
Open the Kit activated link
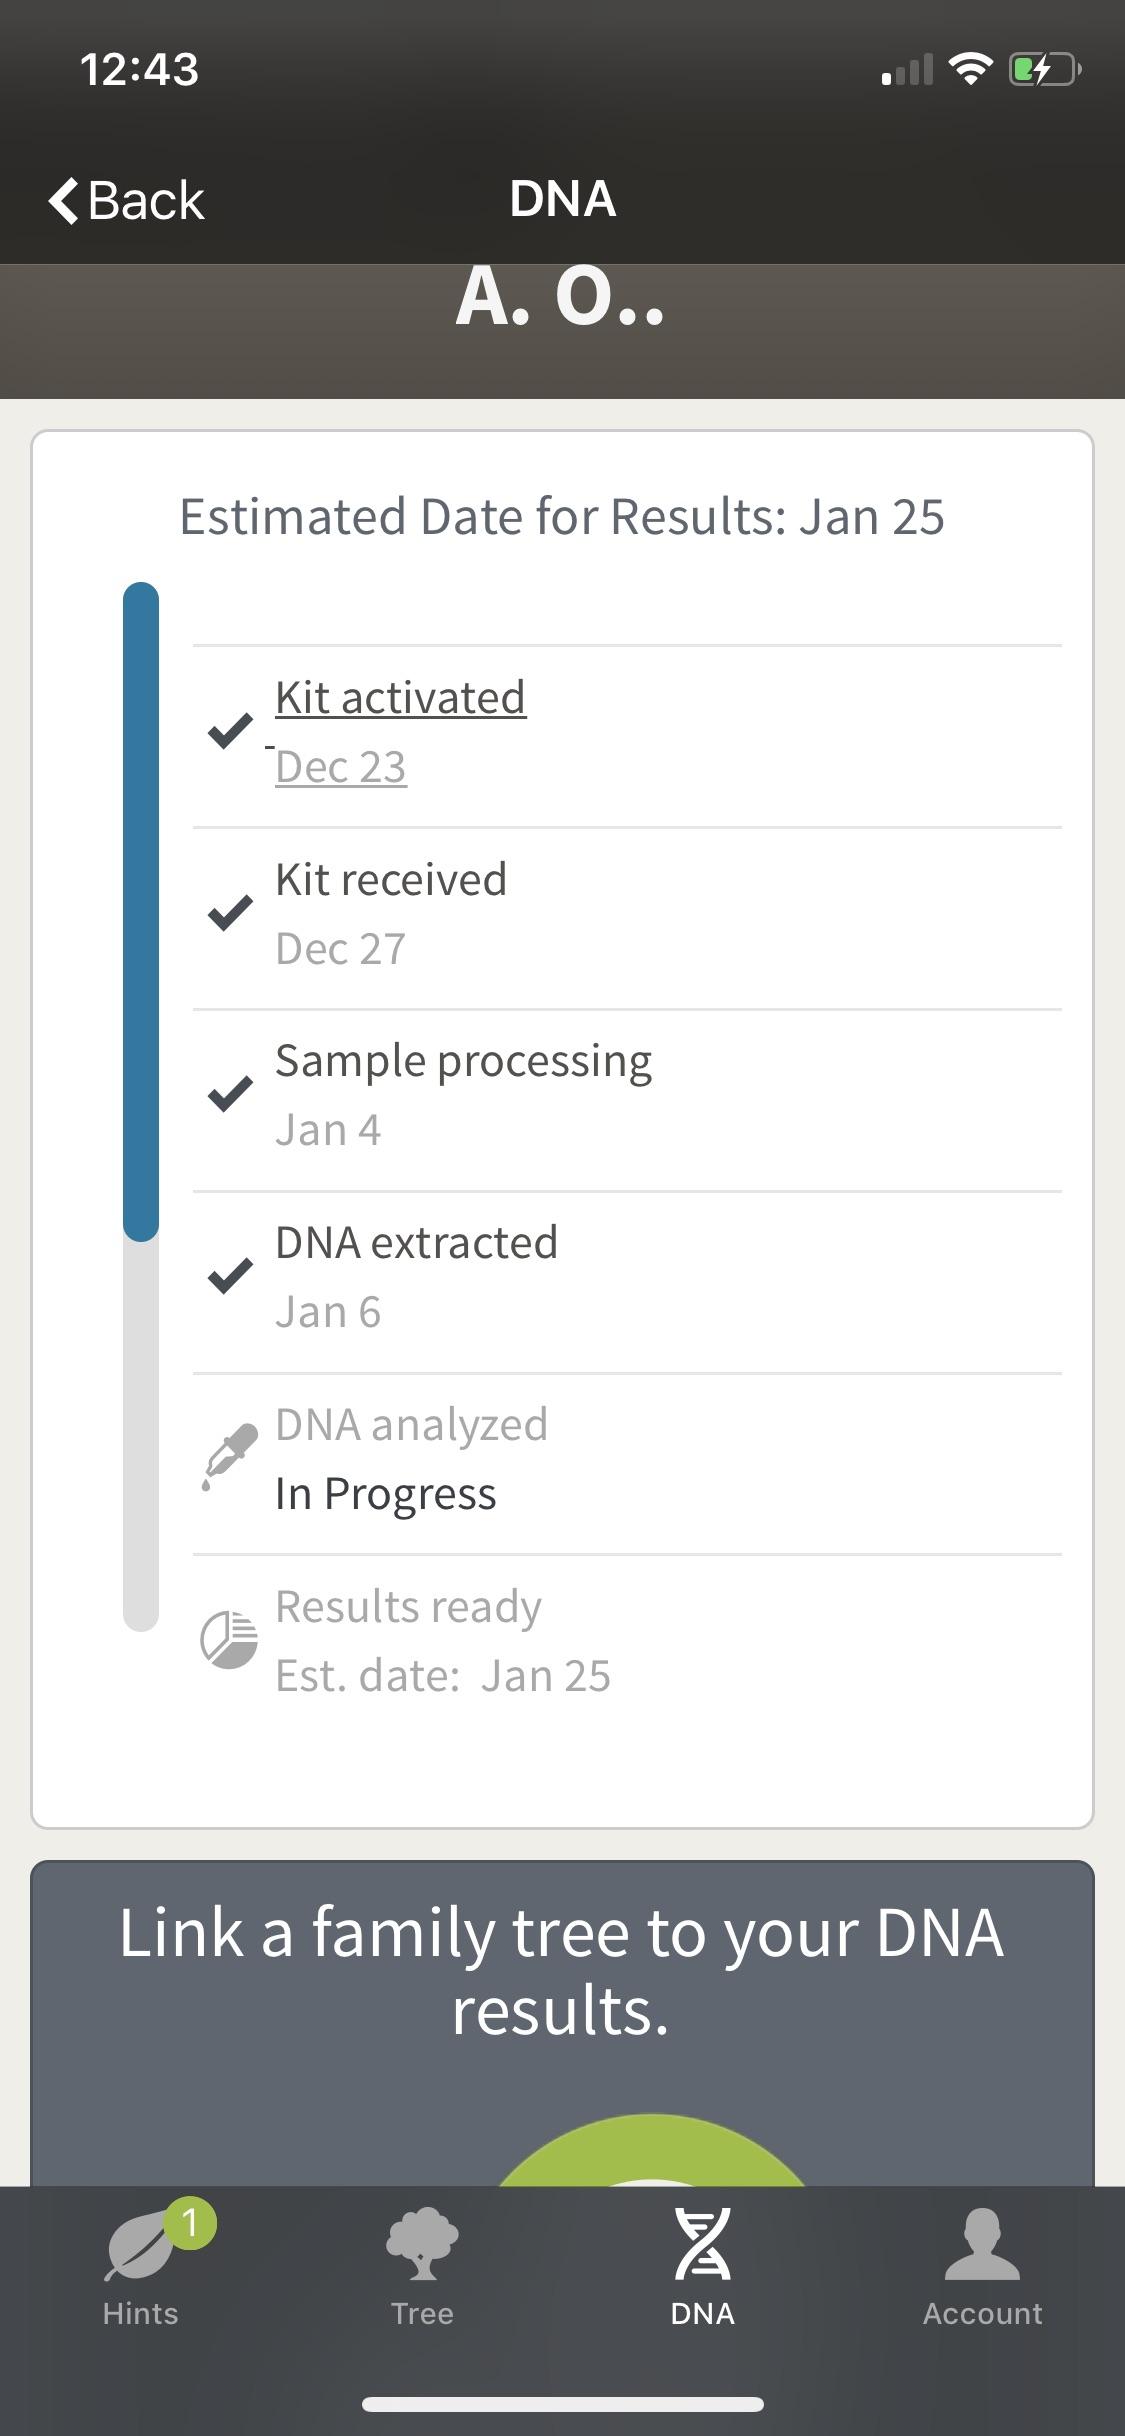[400, 697]
